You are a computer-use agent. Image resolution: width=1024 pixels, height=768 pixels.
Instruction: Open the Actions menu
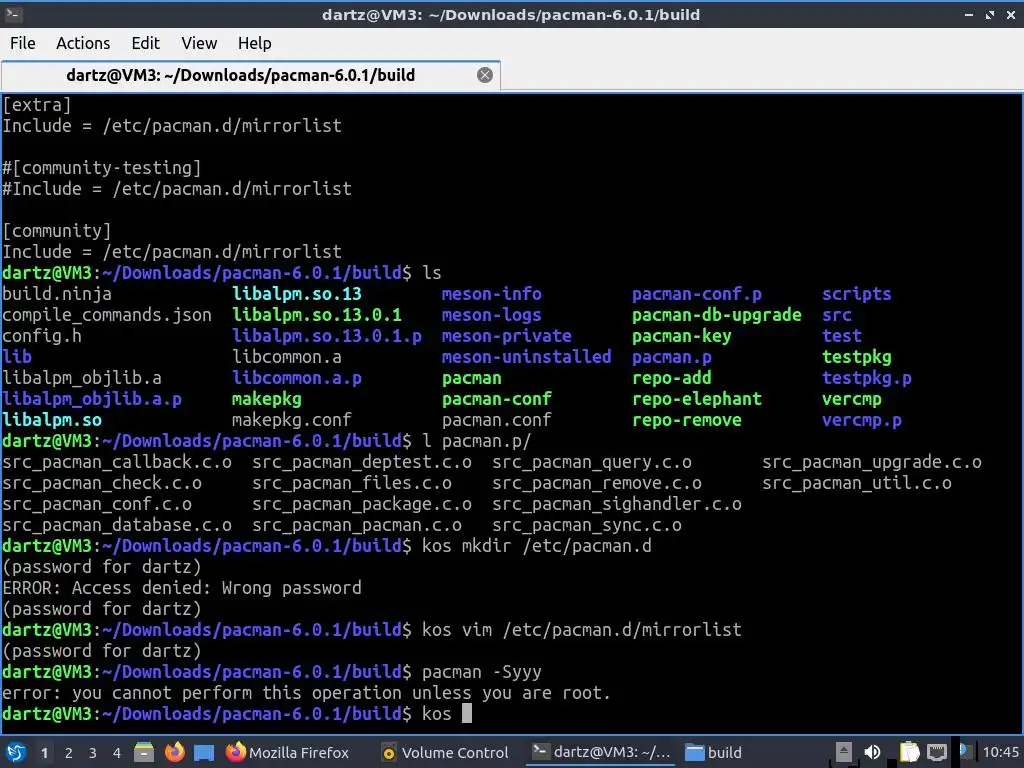tap(83, 43)
